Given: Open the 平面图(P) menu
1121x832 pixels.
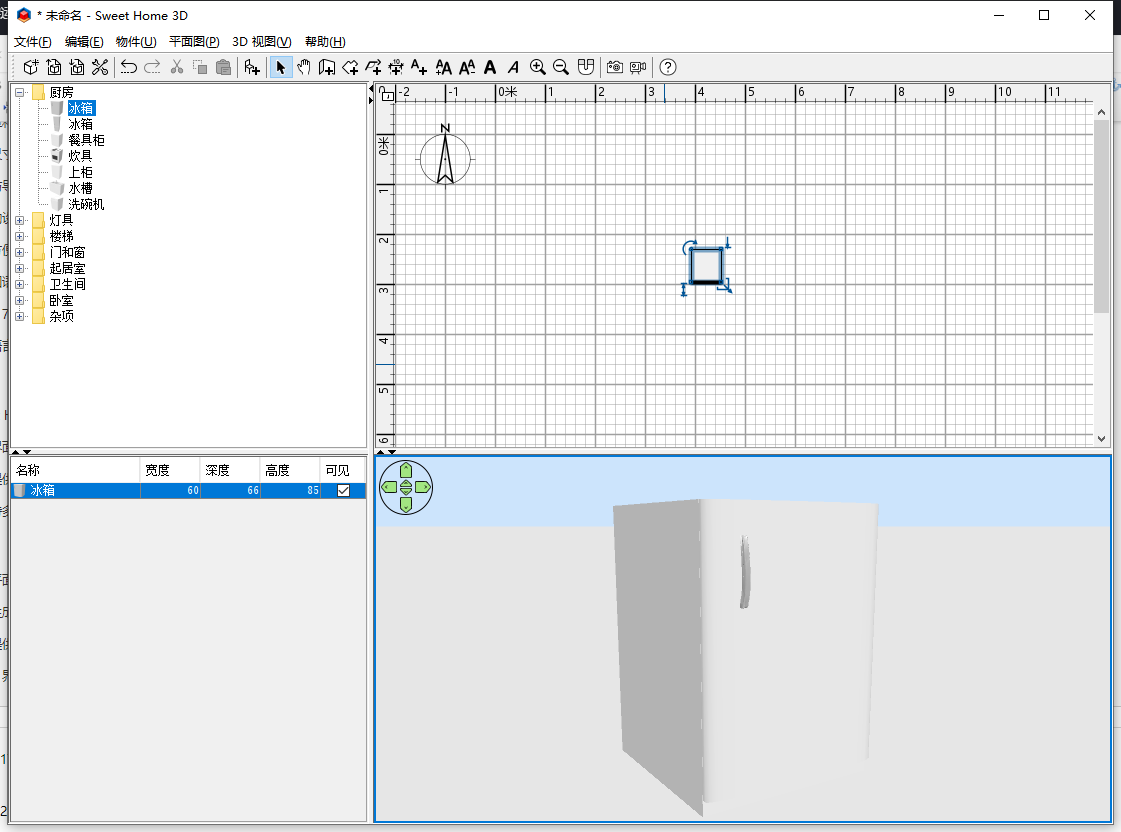Looking at the screenshot, I should click(194, 41).
